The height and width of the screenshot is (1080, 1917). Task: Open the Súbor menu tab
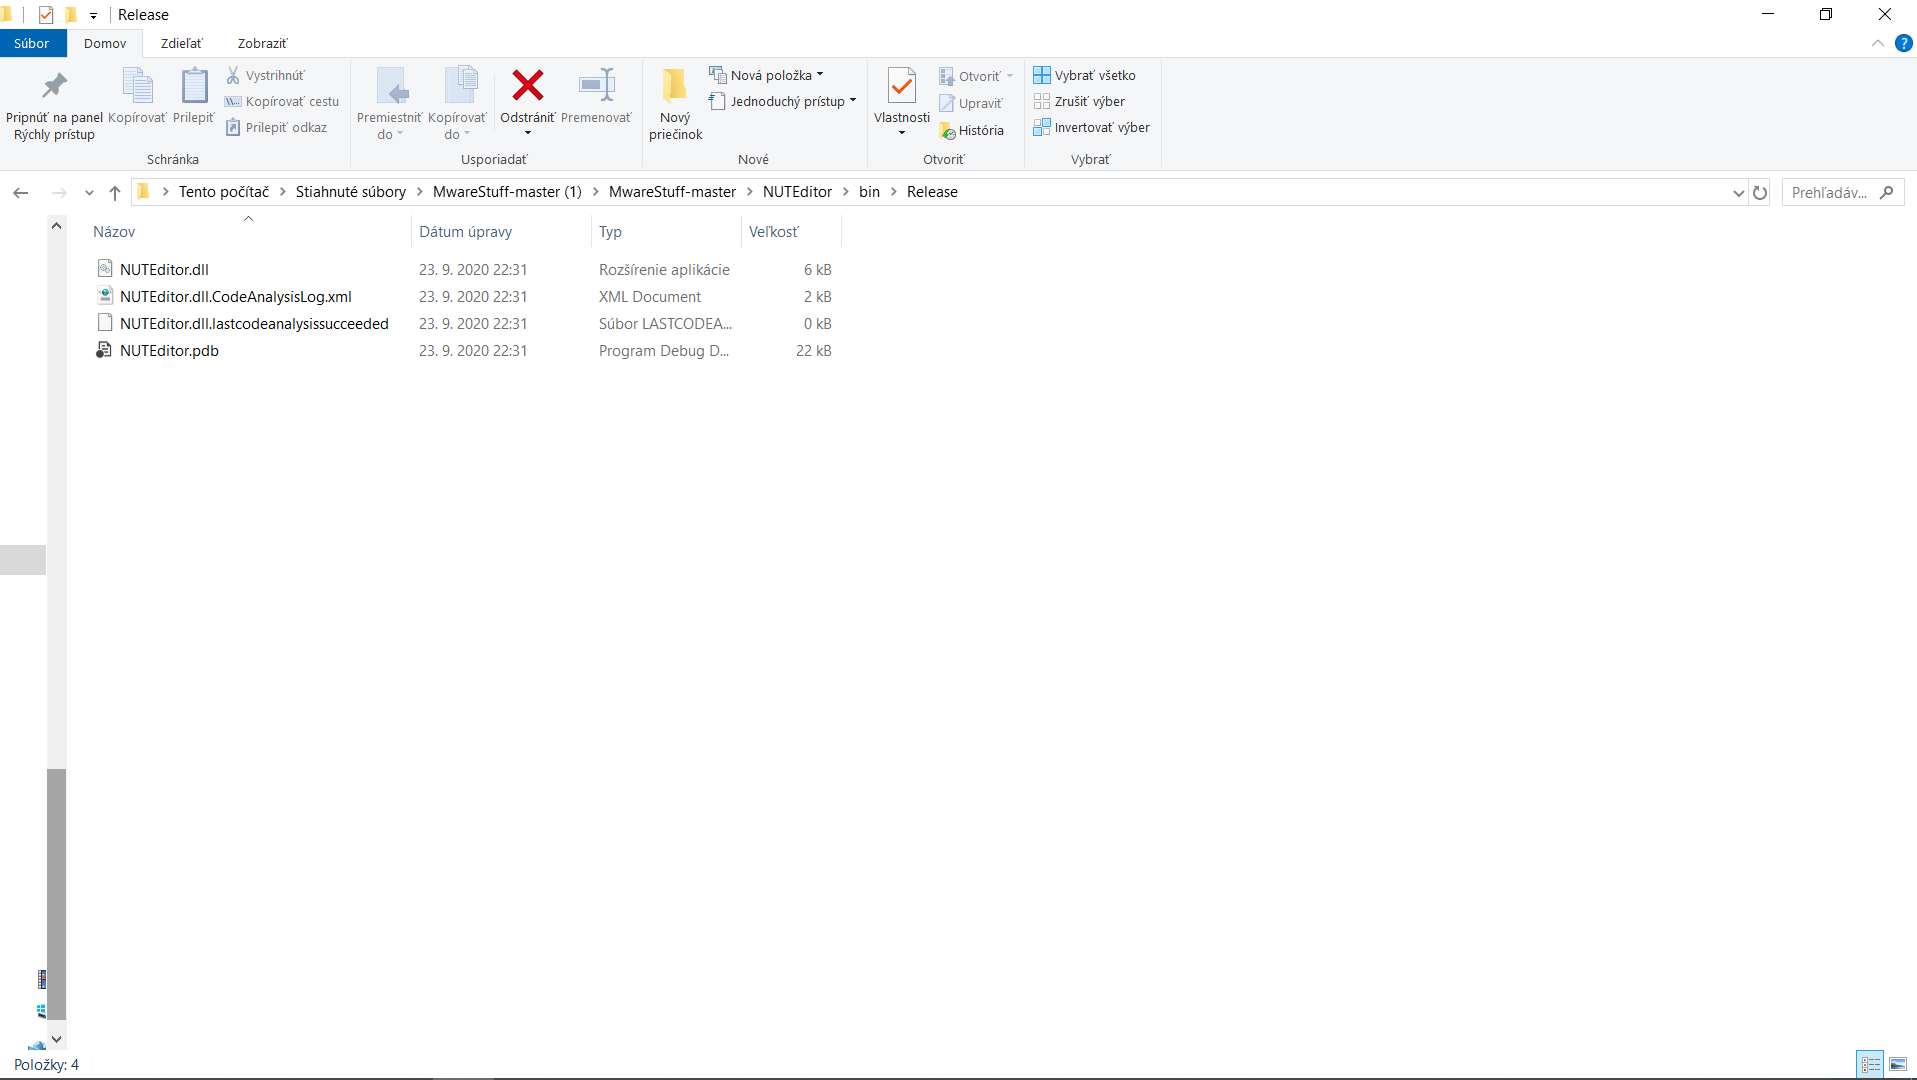[x=32, y=43]
